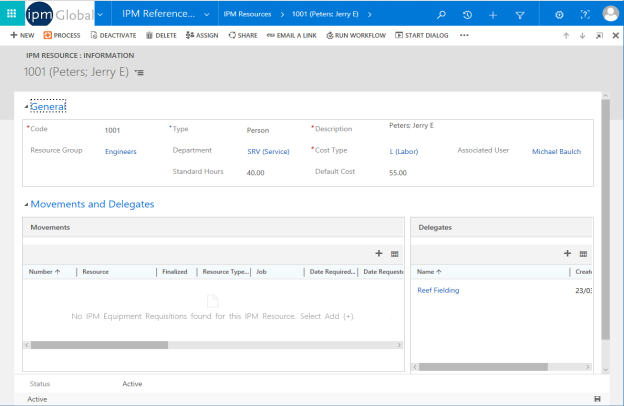Viewport: 624px width, 406px height.
Task: Open recently viewed items clock icon
Action: coord(468,15)
